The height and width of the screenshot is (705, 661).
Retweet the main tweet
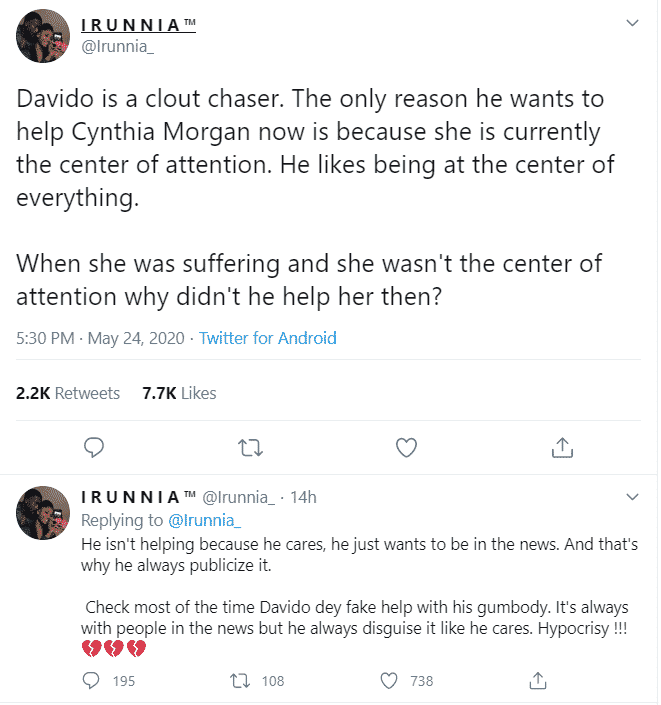(x=250, y=446)
